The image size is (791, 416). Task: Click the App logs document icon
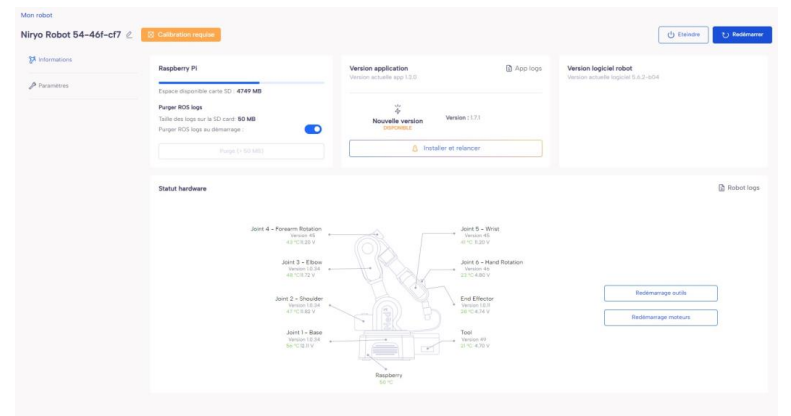tap(508, 68)
